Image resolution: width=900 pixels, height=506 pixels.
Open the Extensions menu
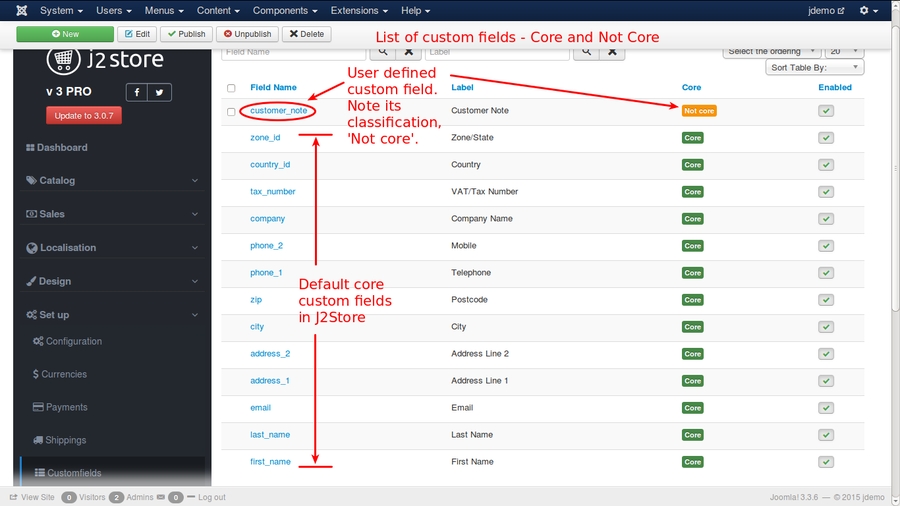click(x=359, y=10)
